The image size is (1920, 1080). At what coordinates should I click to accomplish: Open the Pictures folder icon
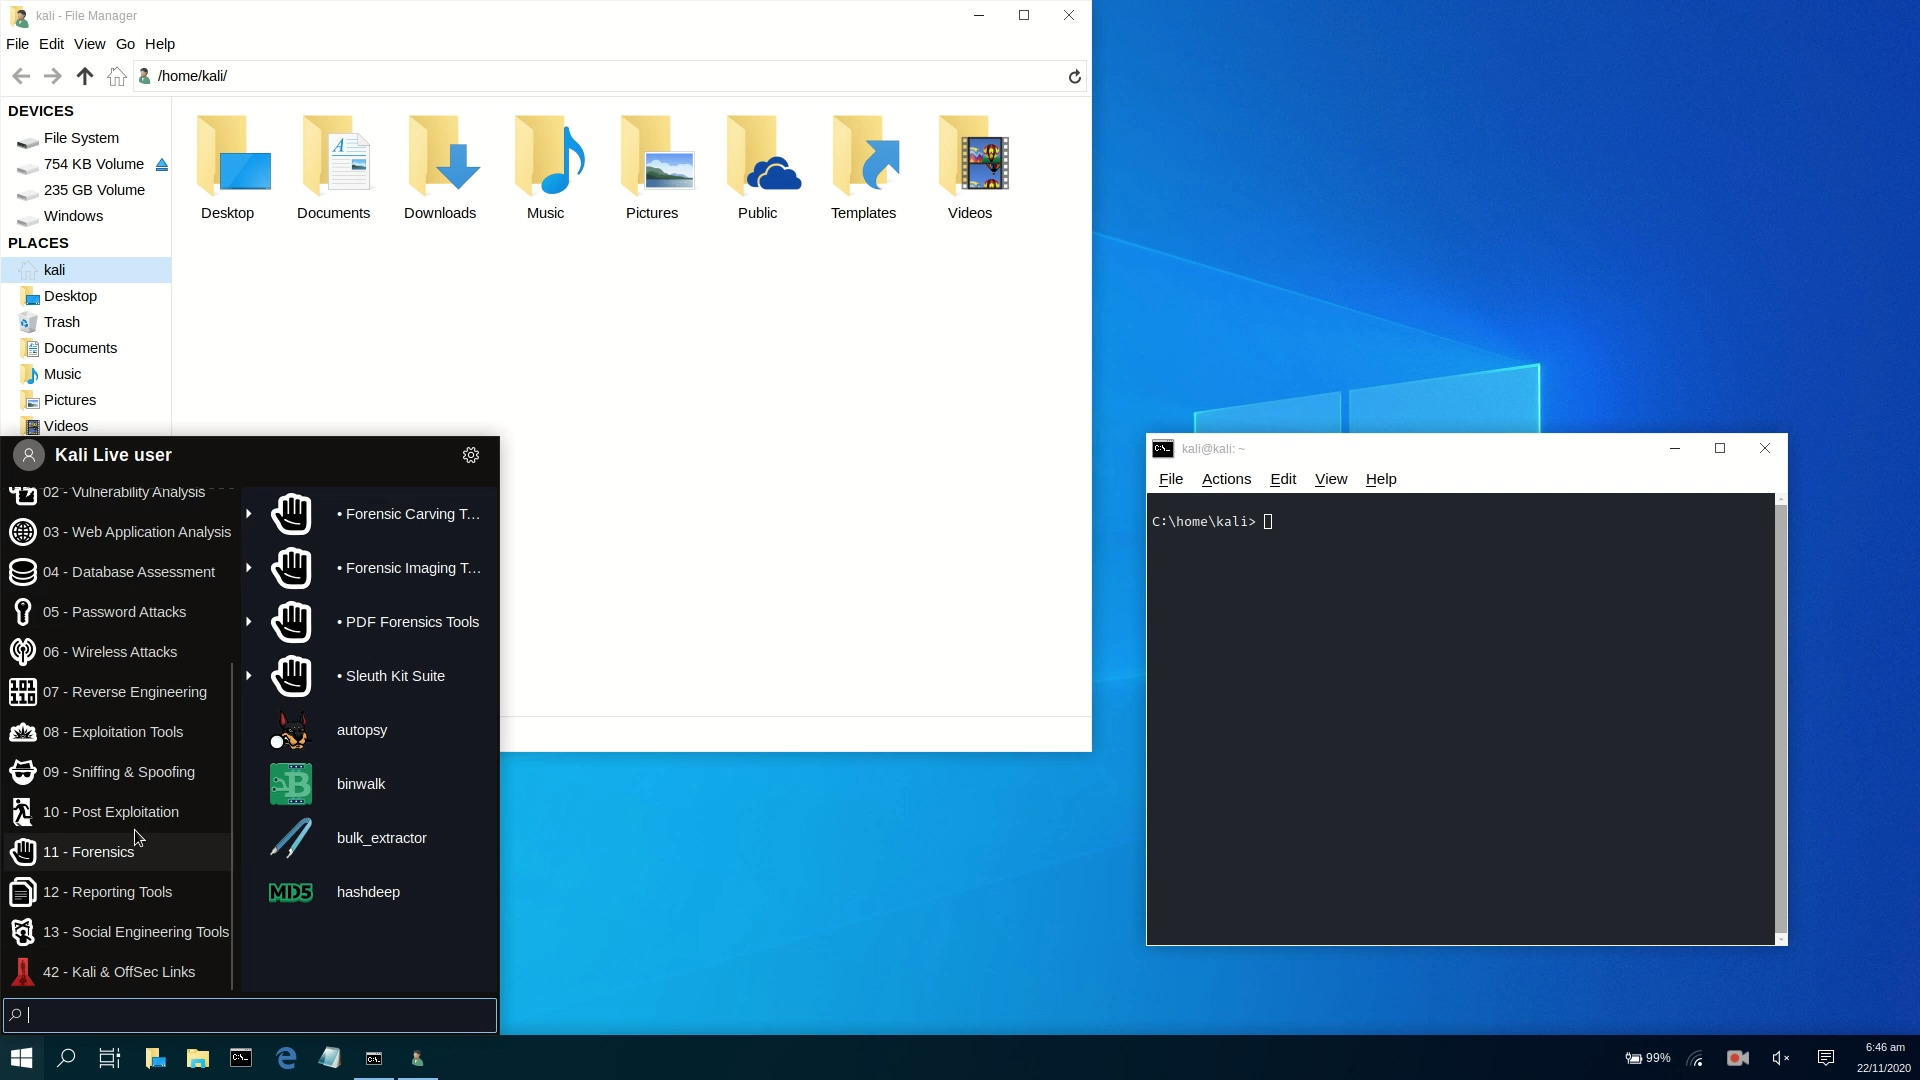click(x=657, y=155)
